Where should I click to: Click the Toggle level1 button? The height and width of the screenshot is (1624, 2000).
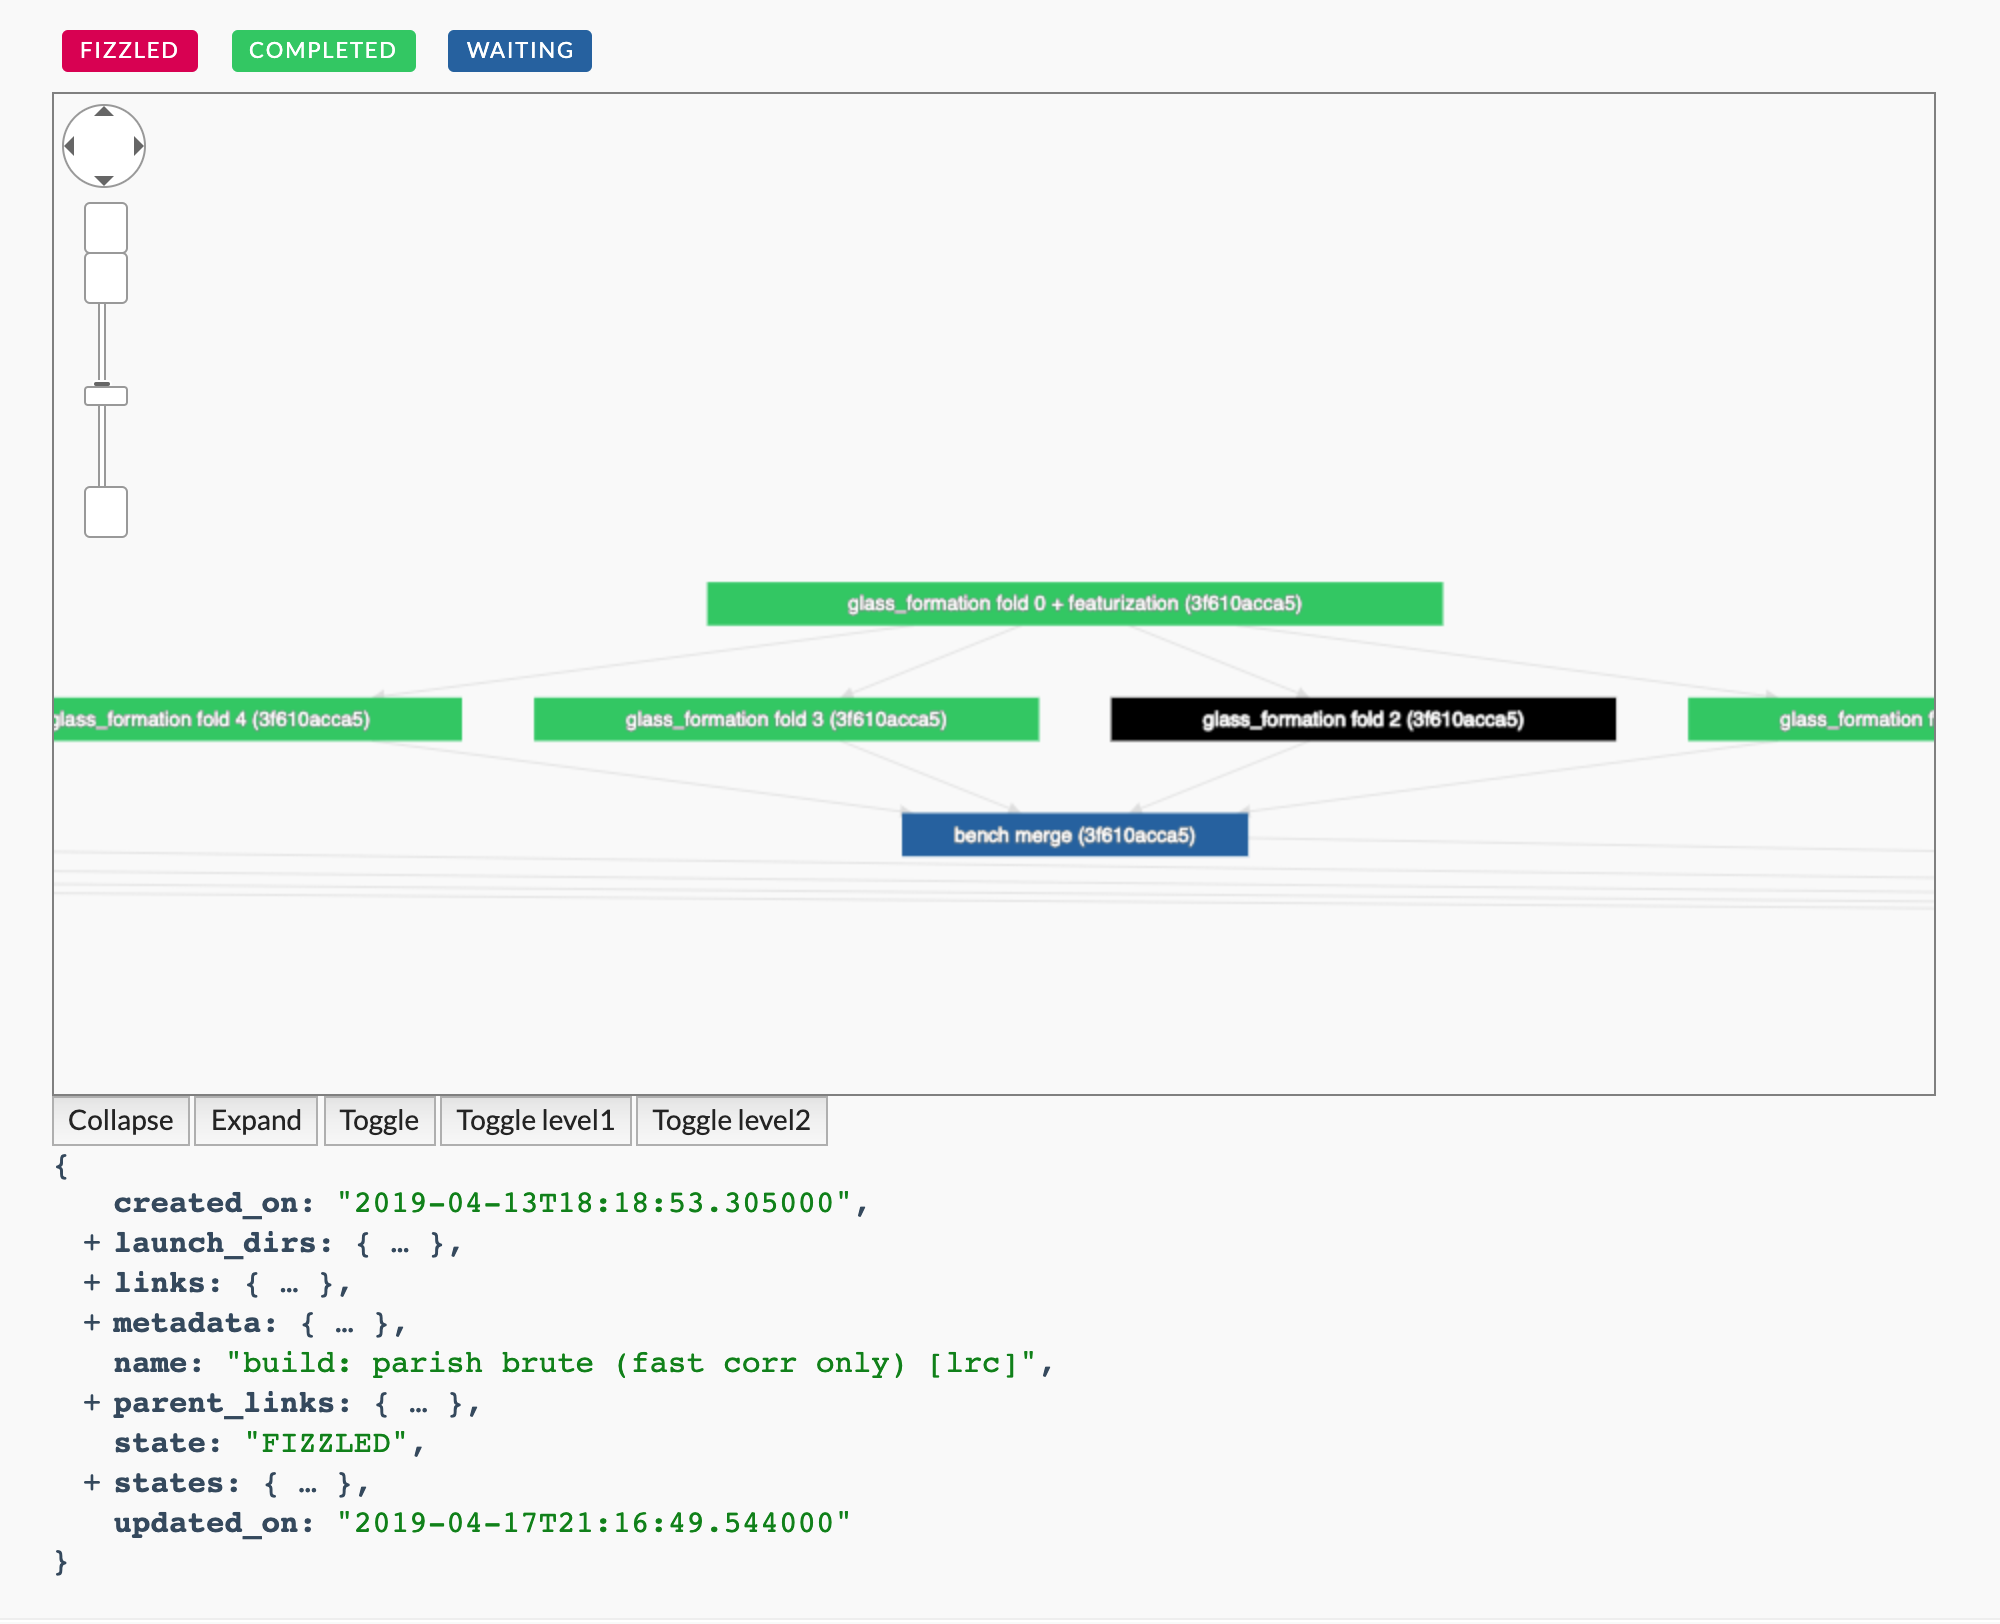tap(536, 1120)
